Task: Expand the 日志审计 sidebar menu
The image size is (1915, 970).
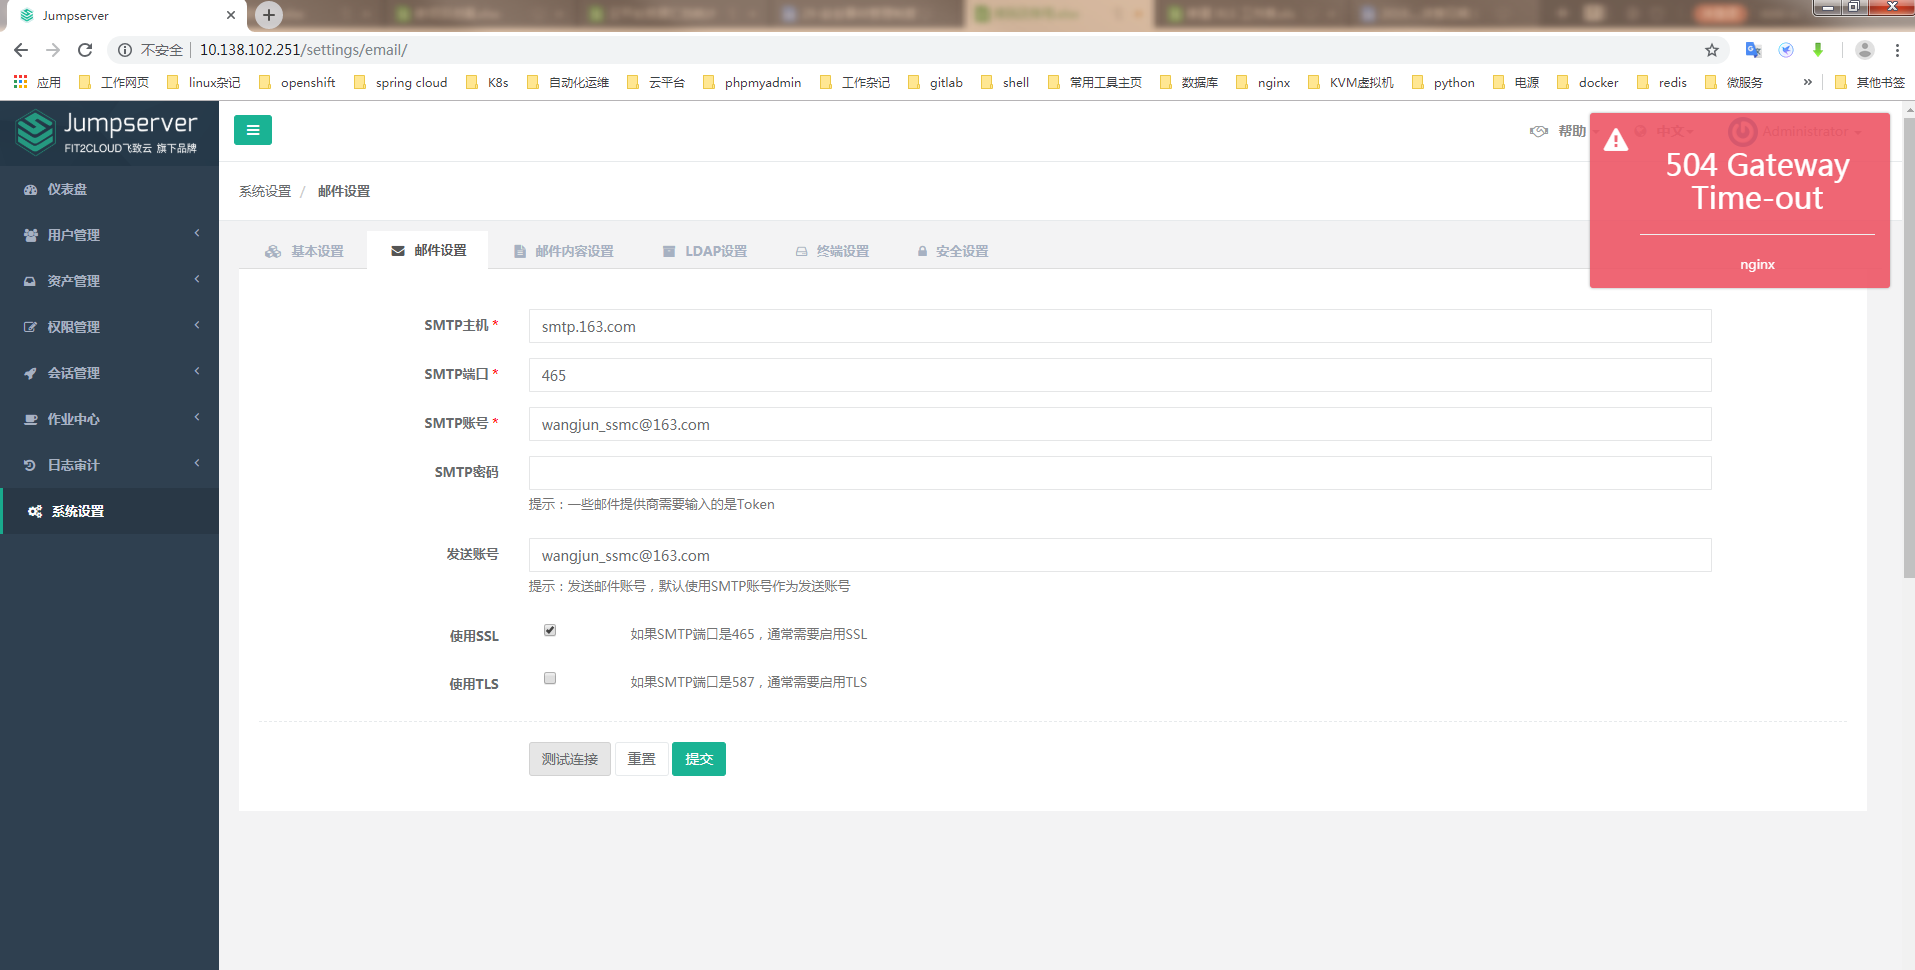Action: coord(110,465)
